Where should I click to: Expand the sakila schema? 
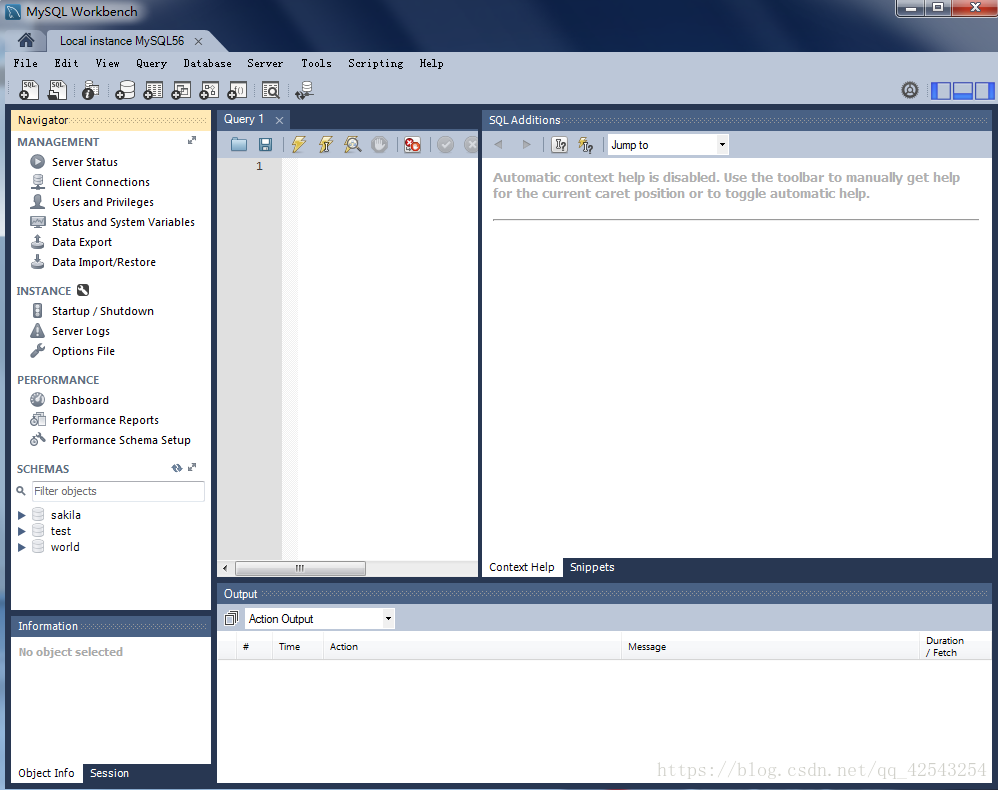[22, 515]
